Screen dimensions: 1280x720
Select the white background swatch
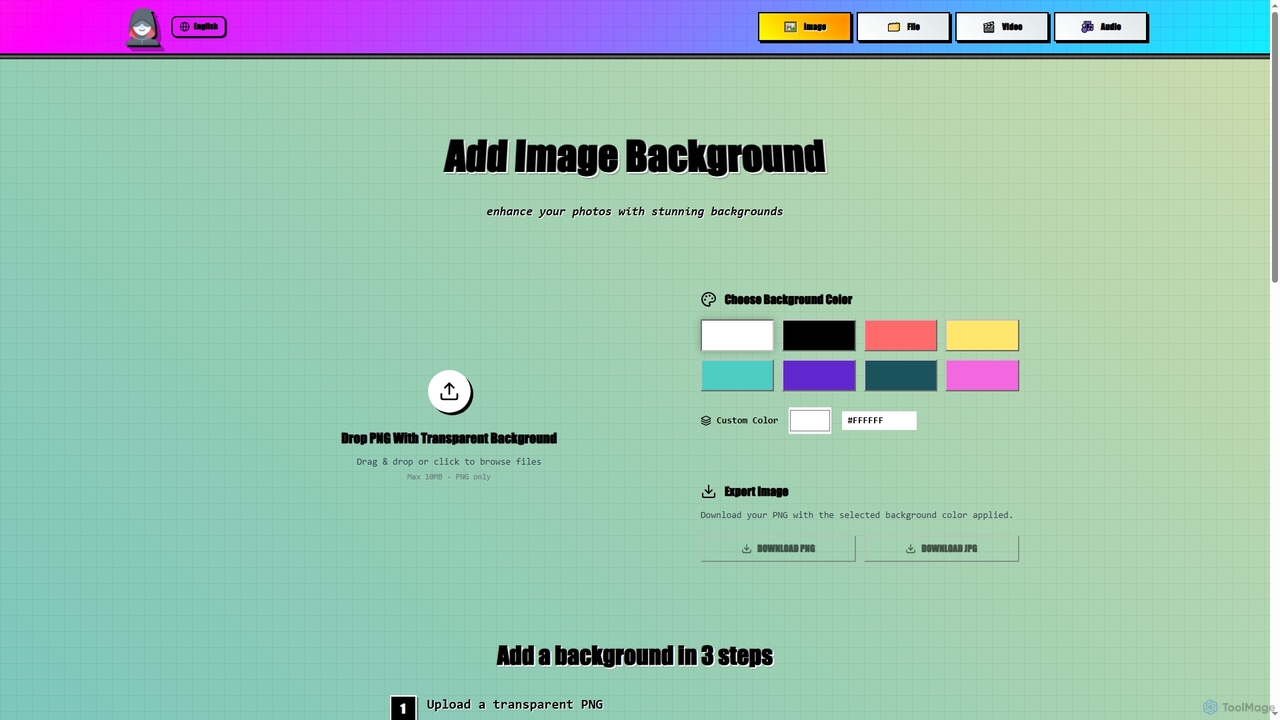(x=737, y=335)
